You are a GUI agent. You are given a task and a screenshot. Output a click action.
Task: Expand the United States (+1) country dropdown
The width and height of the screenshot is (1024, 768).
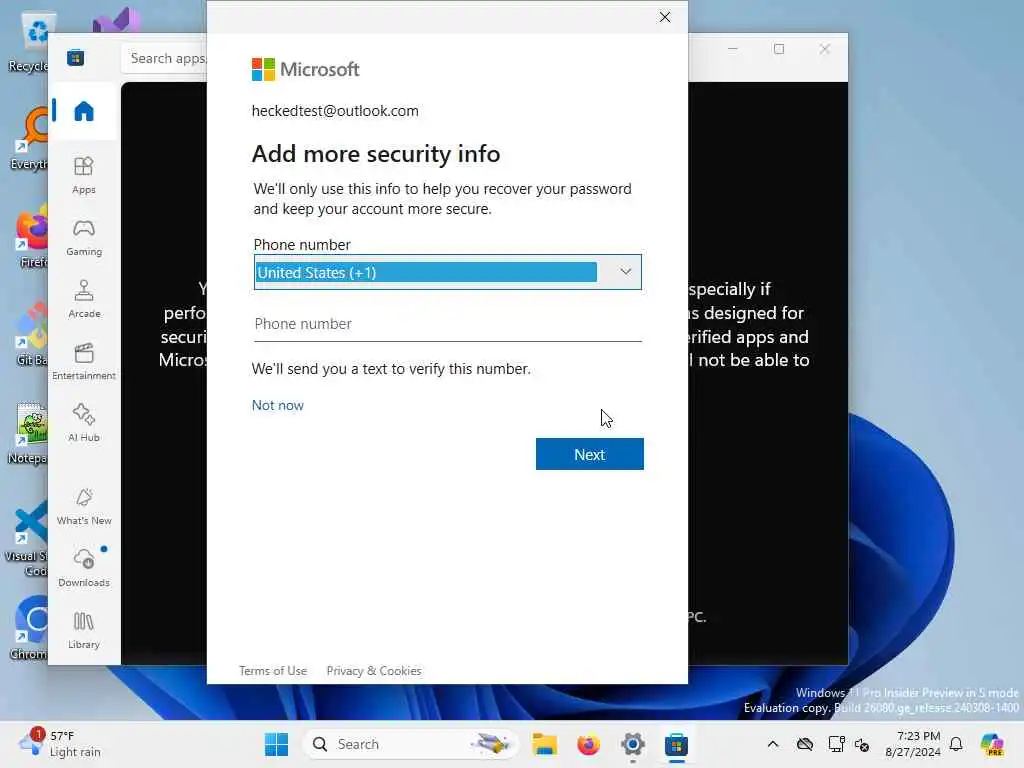click(x=447, y=272)
